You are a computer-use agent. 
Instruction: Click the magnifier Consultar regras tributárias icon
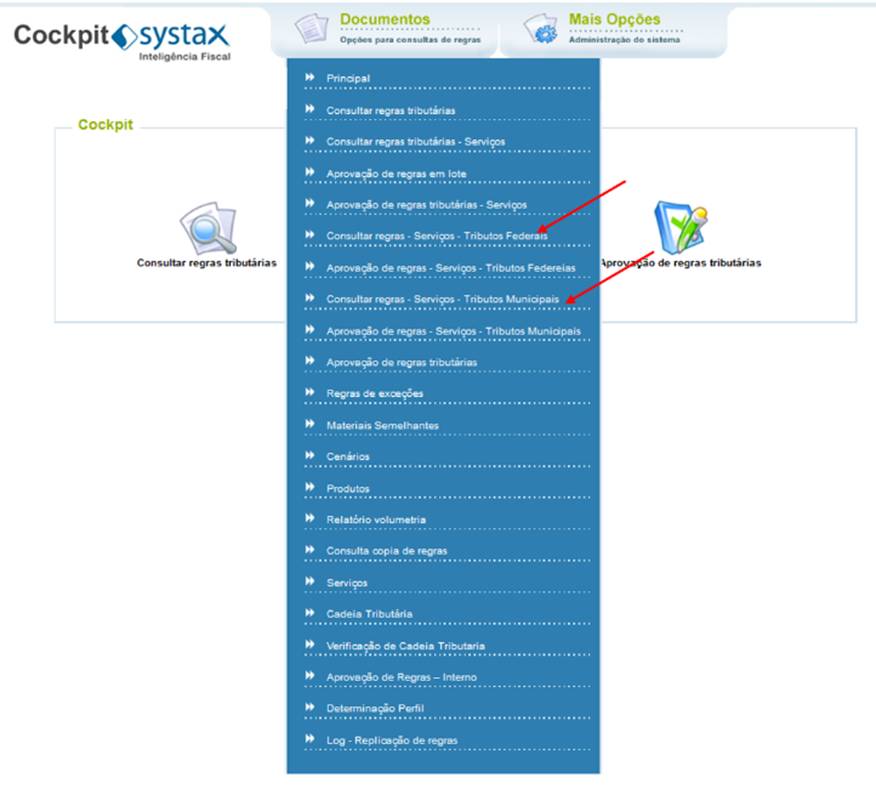pos(208,228)
